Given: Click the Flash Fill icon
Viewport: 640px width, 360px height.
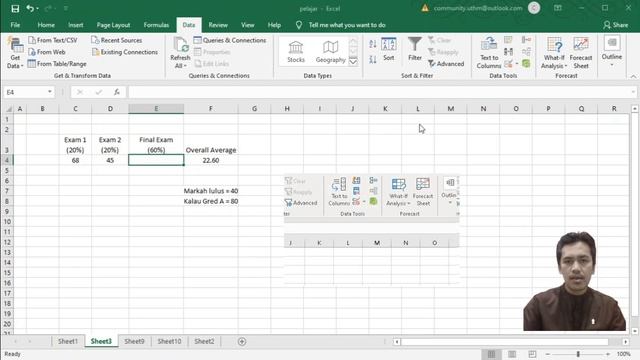Looking at the screenshot, I should (508, 40).
